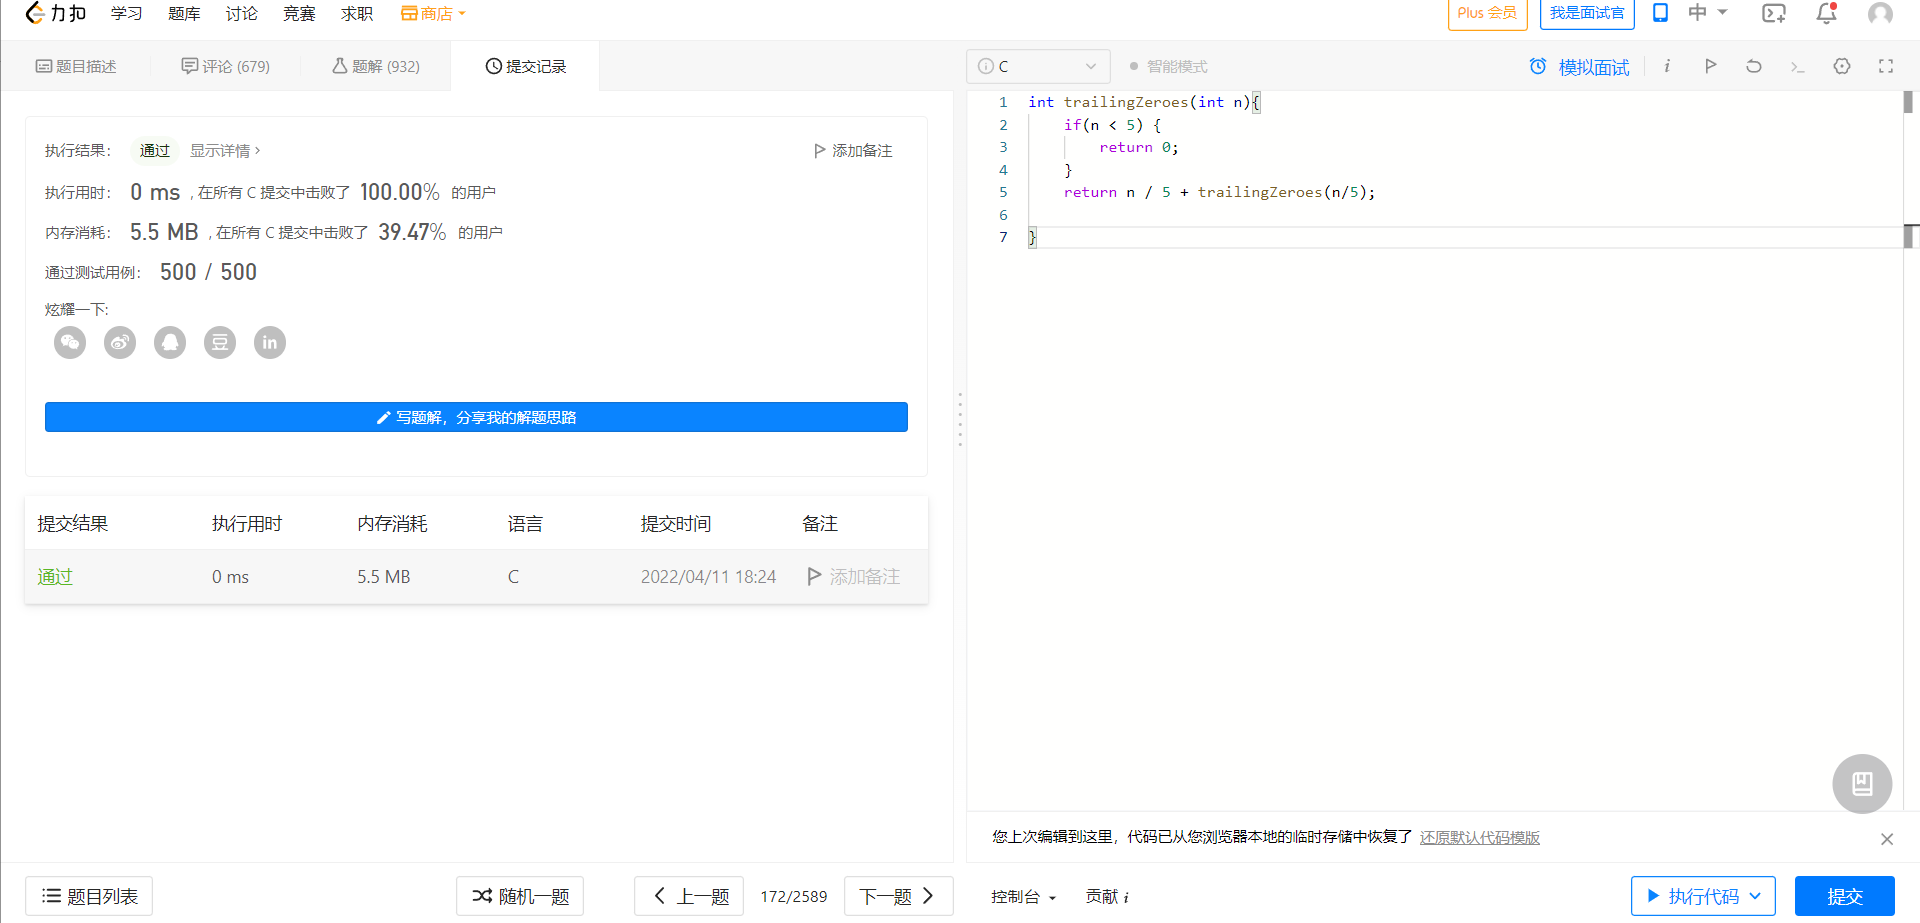Click the blue 提交 submit button
The image size is (1920, 923).
1844,896
